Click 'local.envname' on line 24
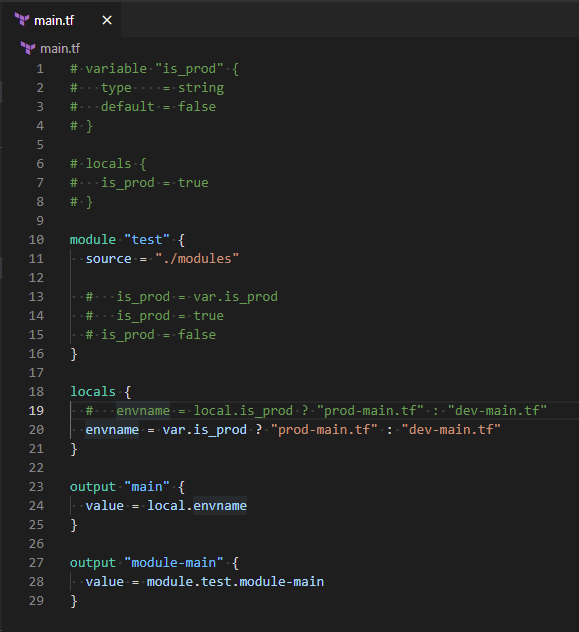This screenshot has height=632, width=579. click(197, 506)
